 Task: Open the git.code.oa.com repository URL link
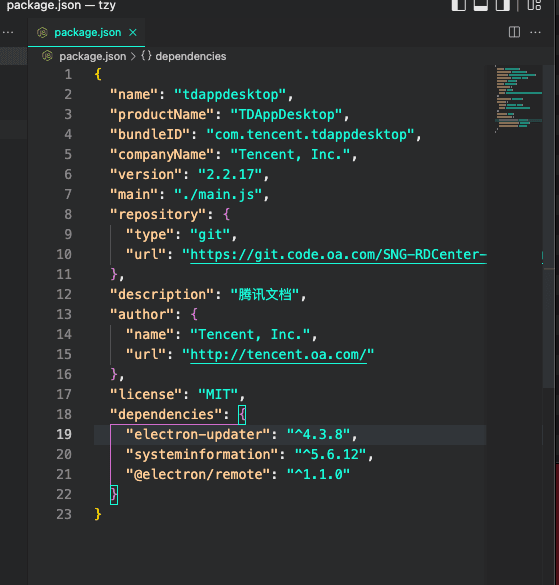pyautogui.click(x=338, y=254)
